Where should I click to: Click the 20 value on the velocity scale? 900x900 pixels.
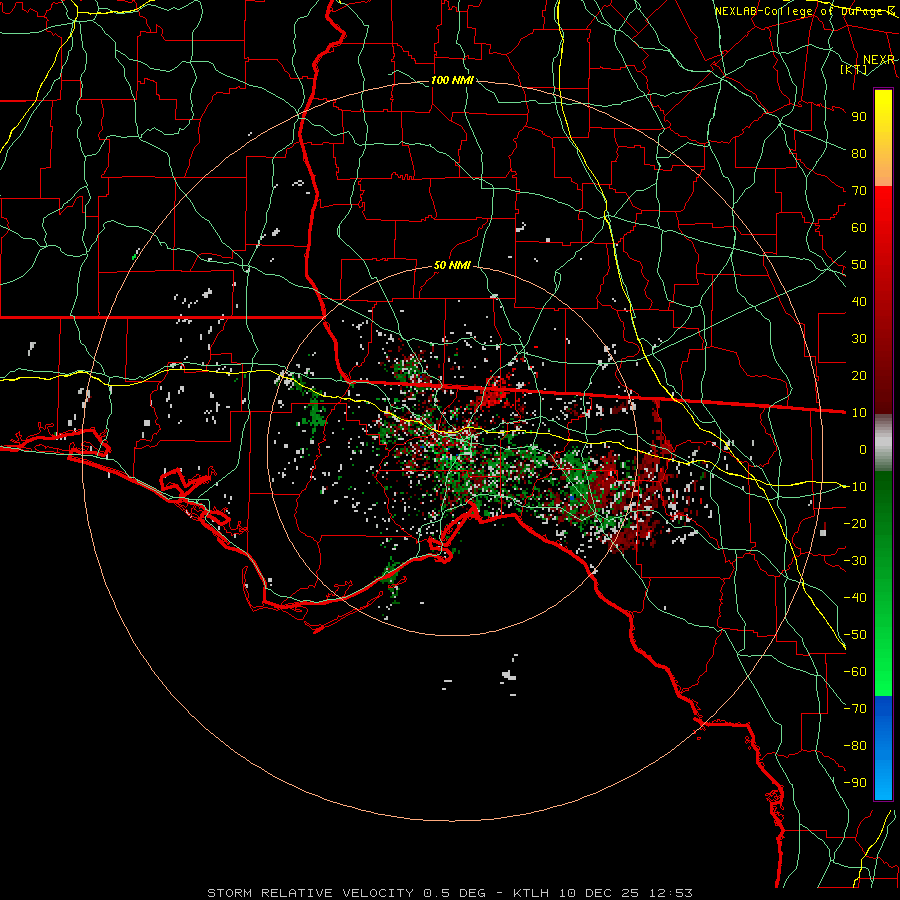tap(859, 375)
